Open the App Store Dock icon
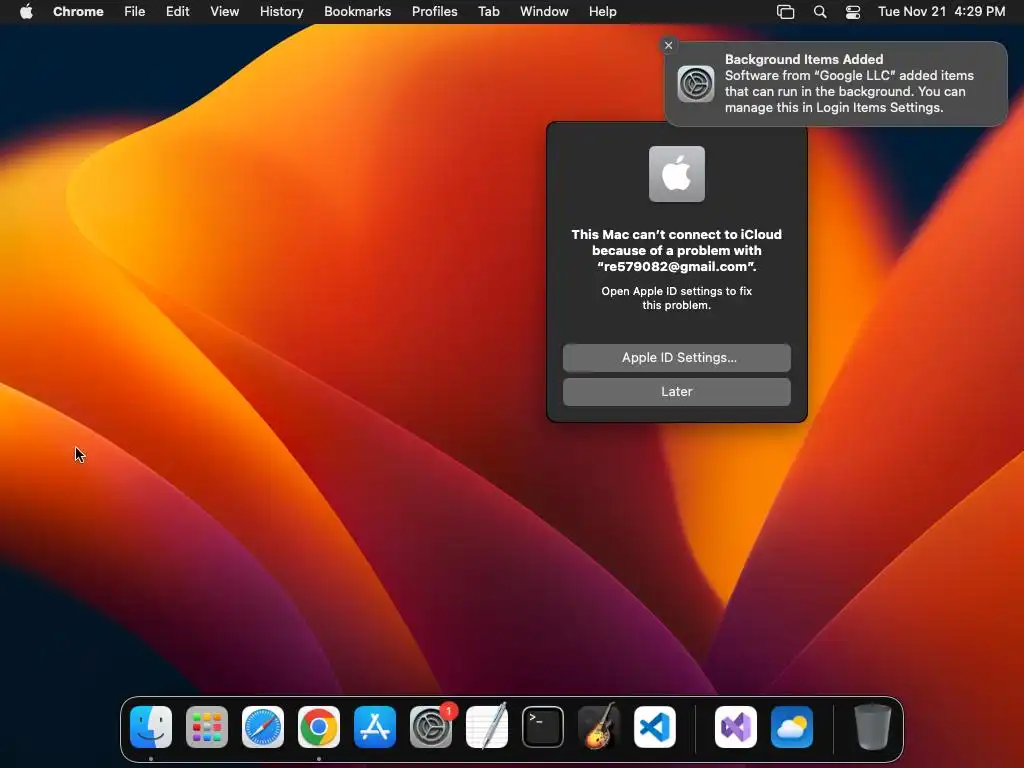Image resolution: width=1024 pixels, height=768 pixels. (x=375, y=727)
